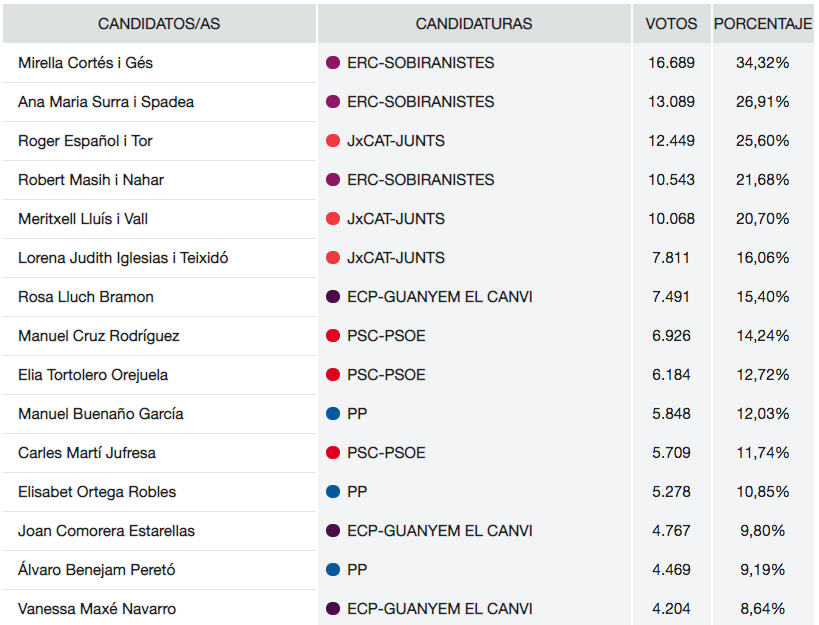Click Meritxell Lluís i Vall's name
This screenshot has height=625, width=819.
coord(83,219)
